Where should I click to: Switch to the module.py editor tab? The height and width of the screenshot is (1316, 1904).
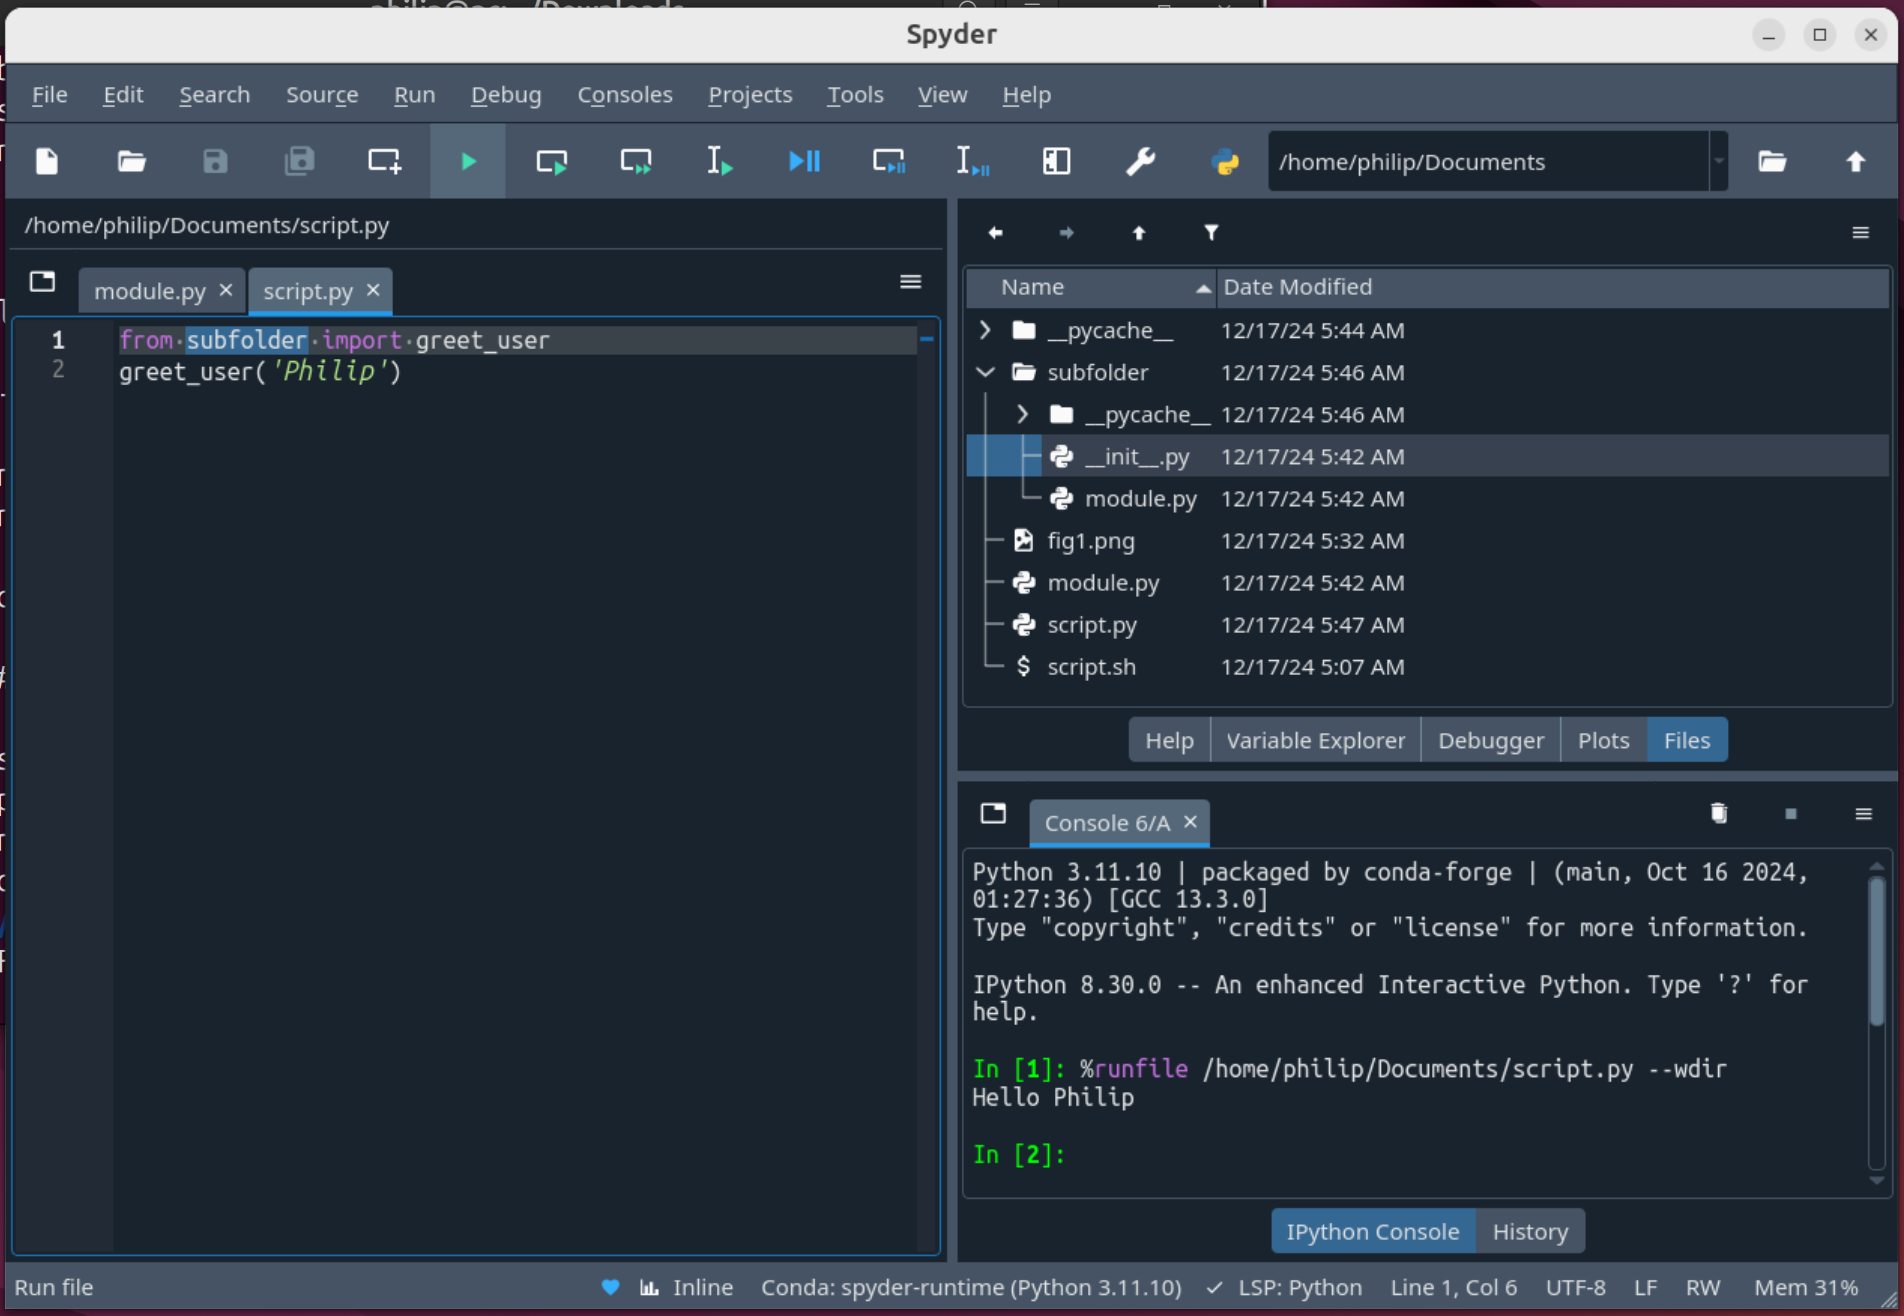point(150,291)
